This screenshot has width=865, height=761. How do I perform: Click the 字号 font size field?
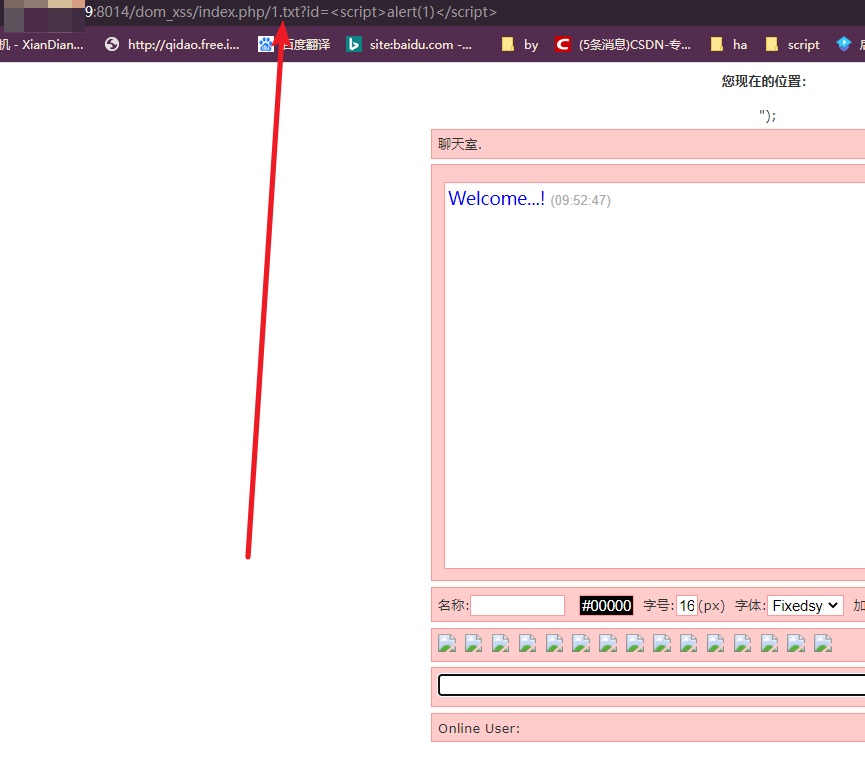click(x=687, y=605)
